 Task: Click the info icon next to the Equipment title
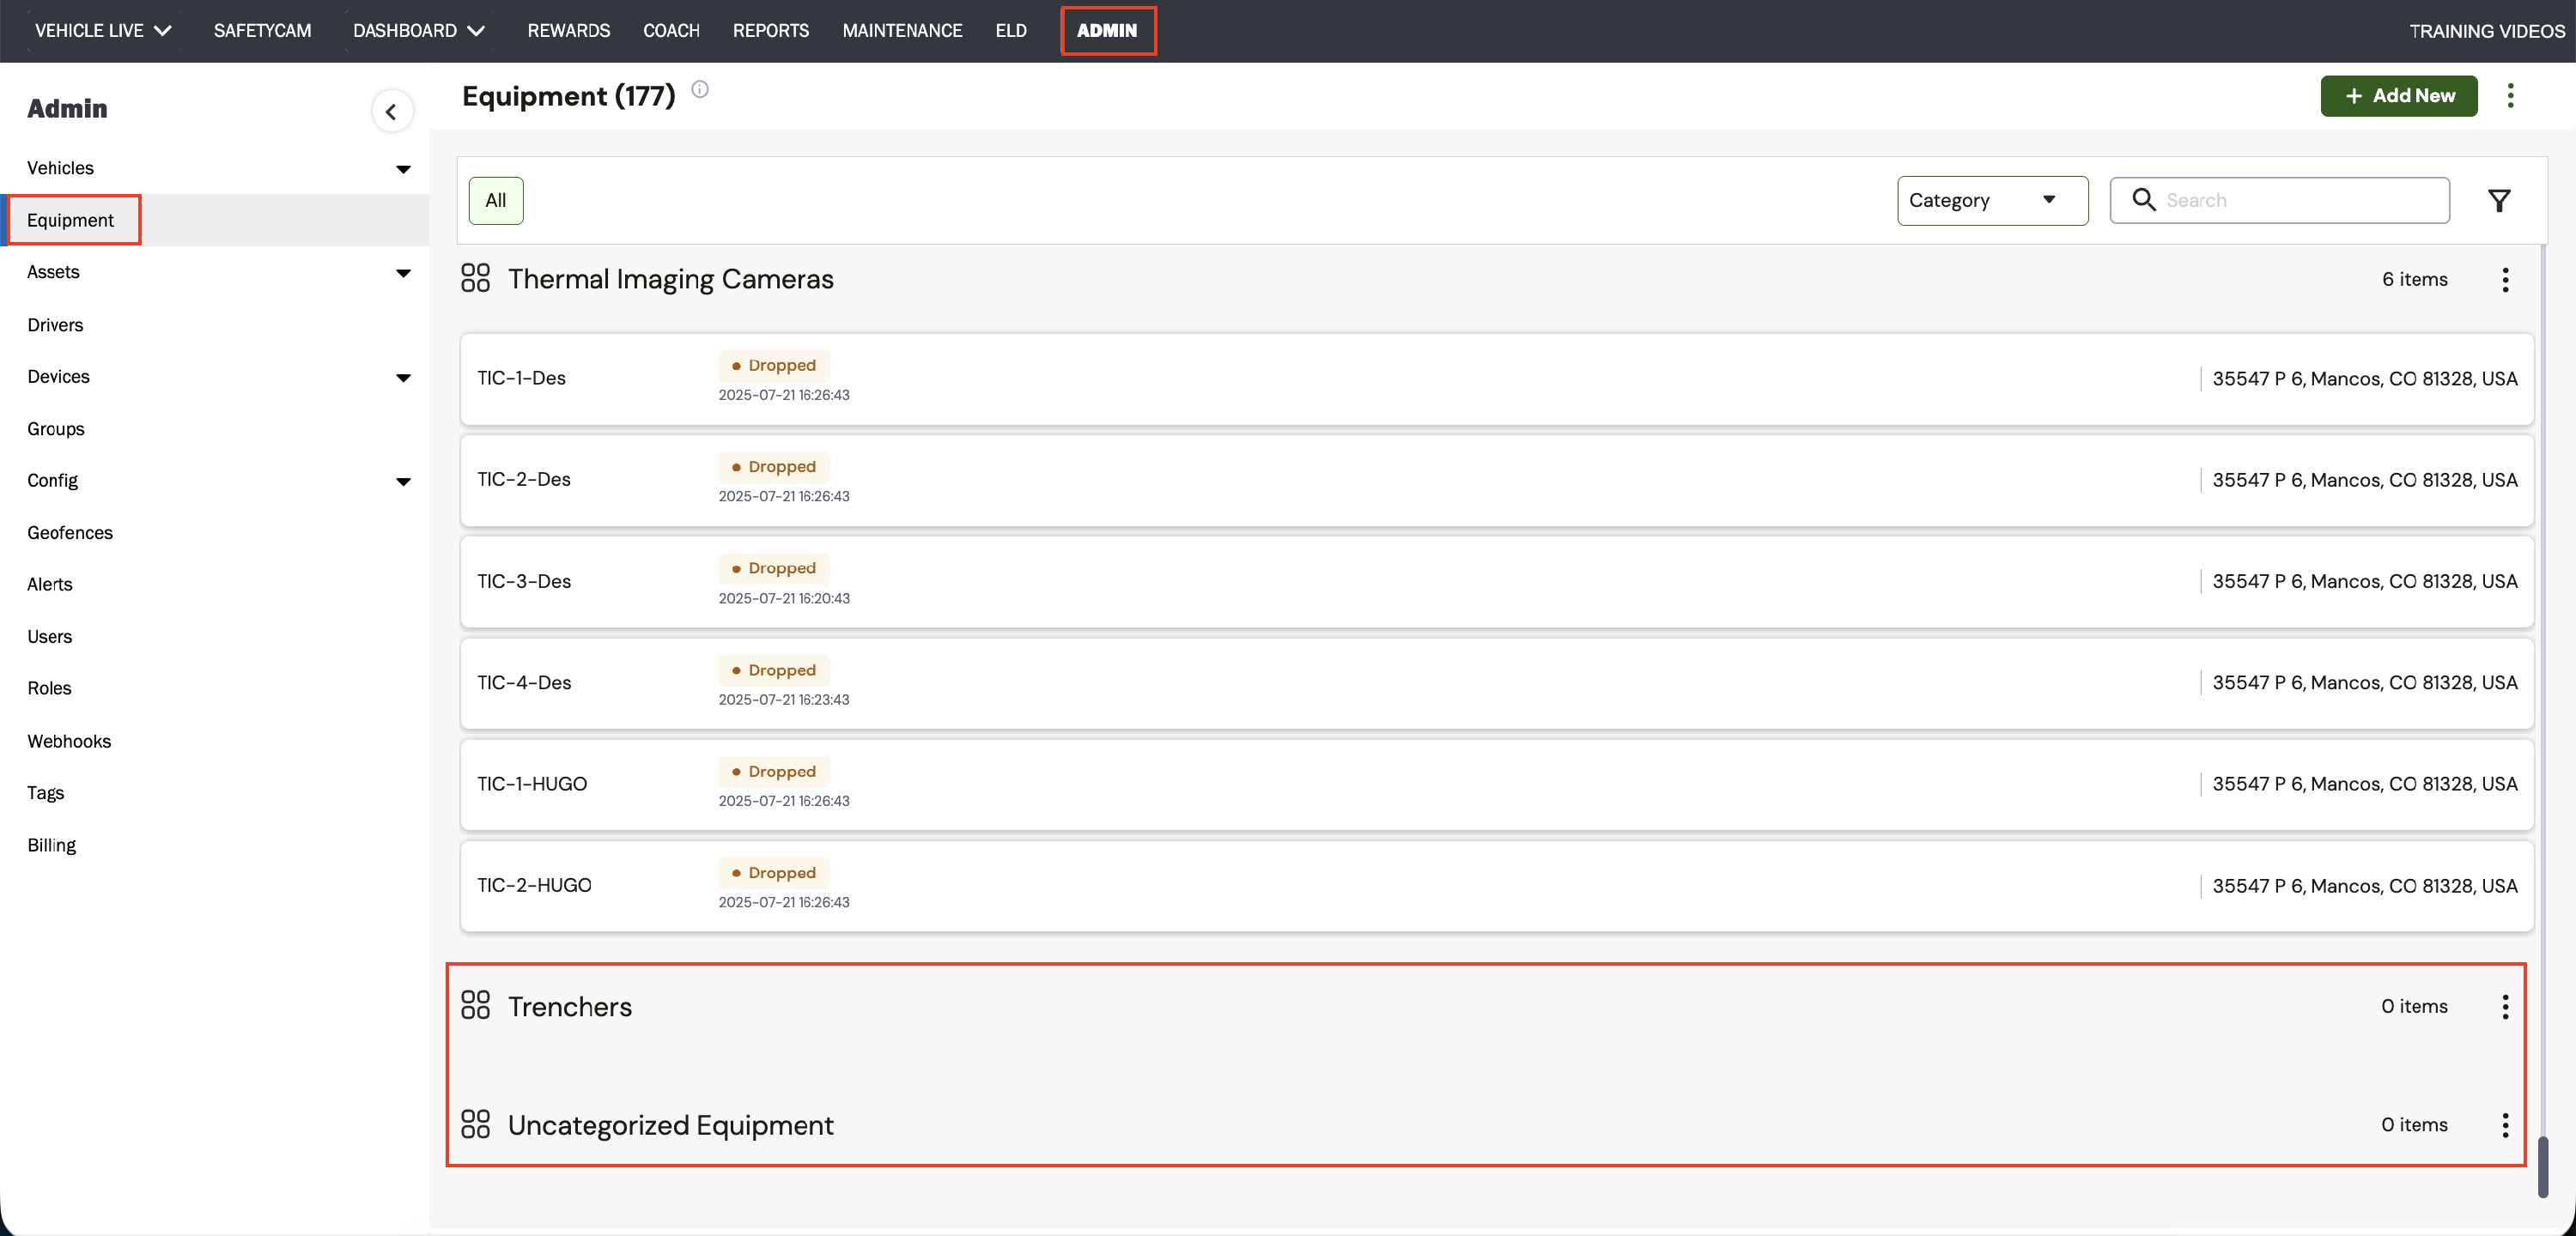(700, 90)
